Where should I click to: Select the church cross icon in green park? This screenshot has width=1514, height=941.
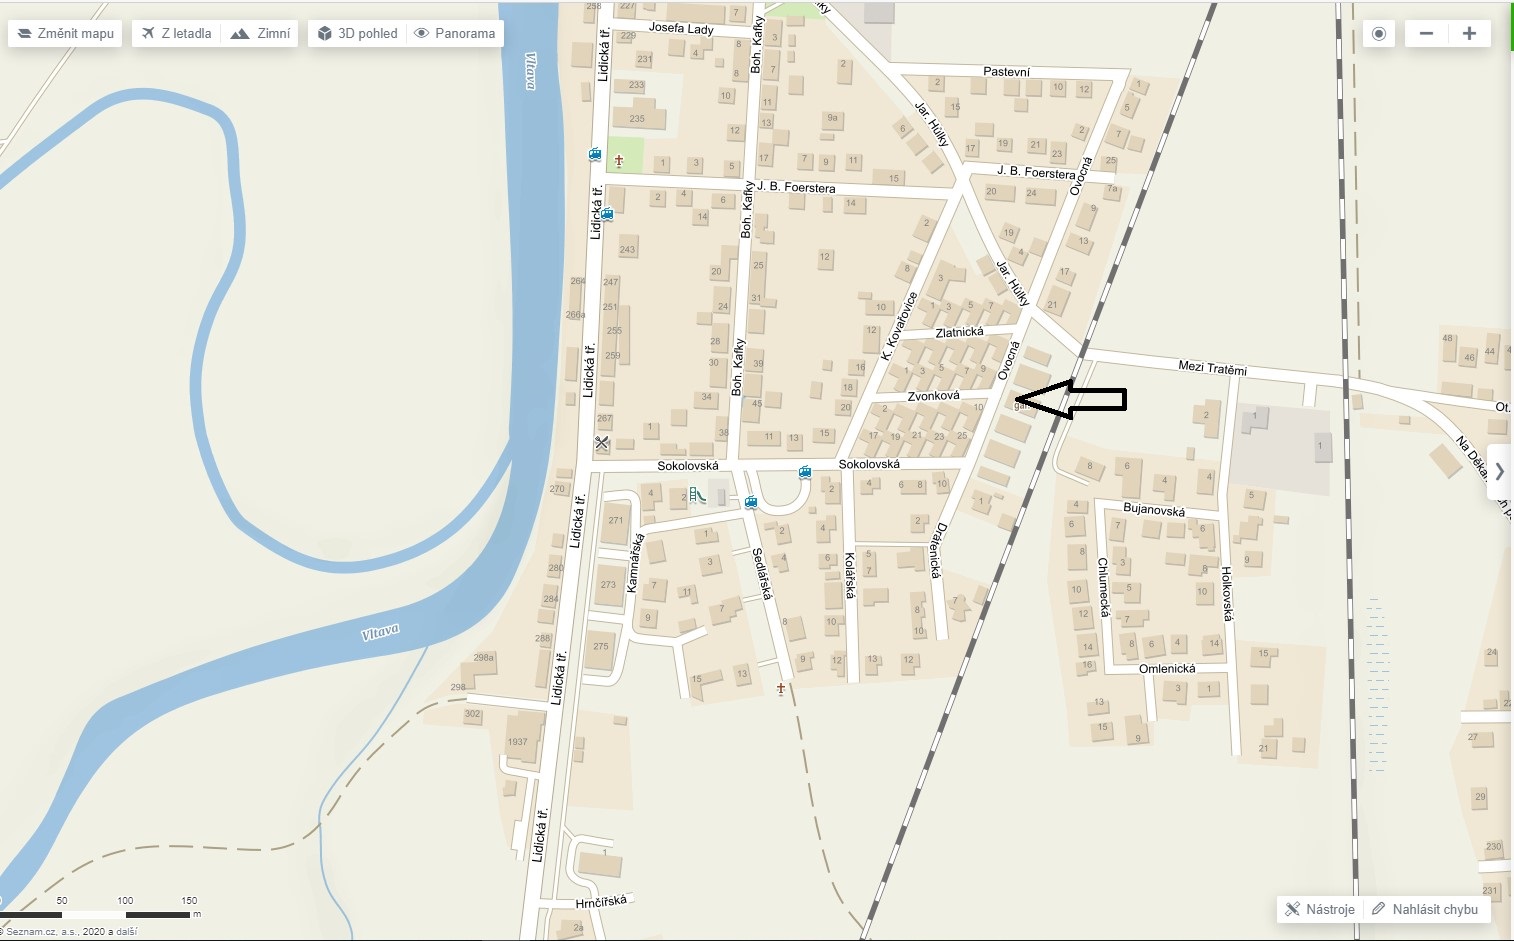[619, 161]
